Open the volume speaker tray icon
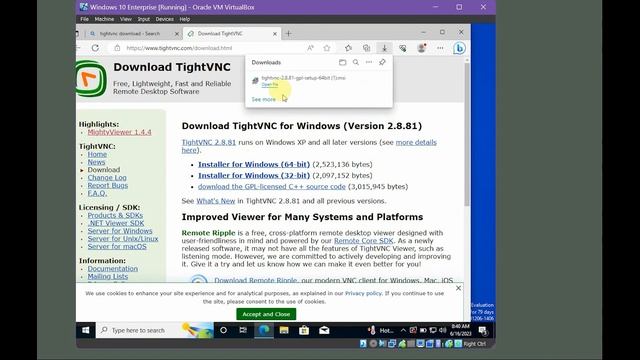 (x=443, y=330)
